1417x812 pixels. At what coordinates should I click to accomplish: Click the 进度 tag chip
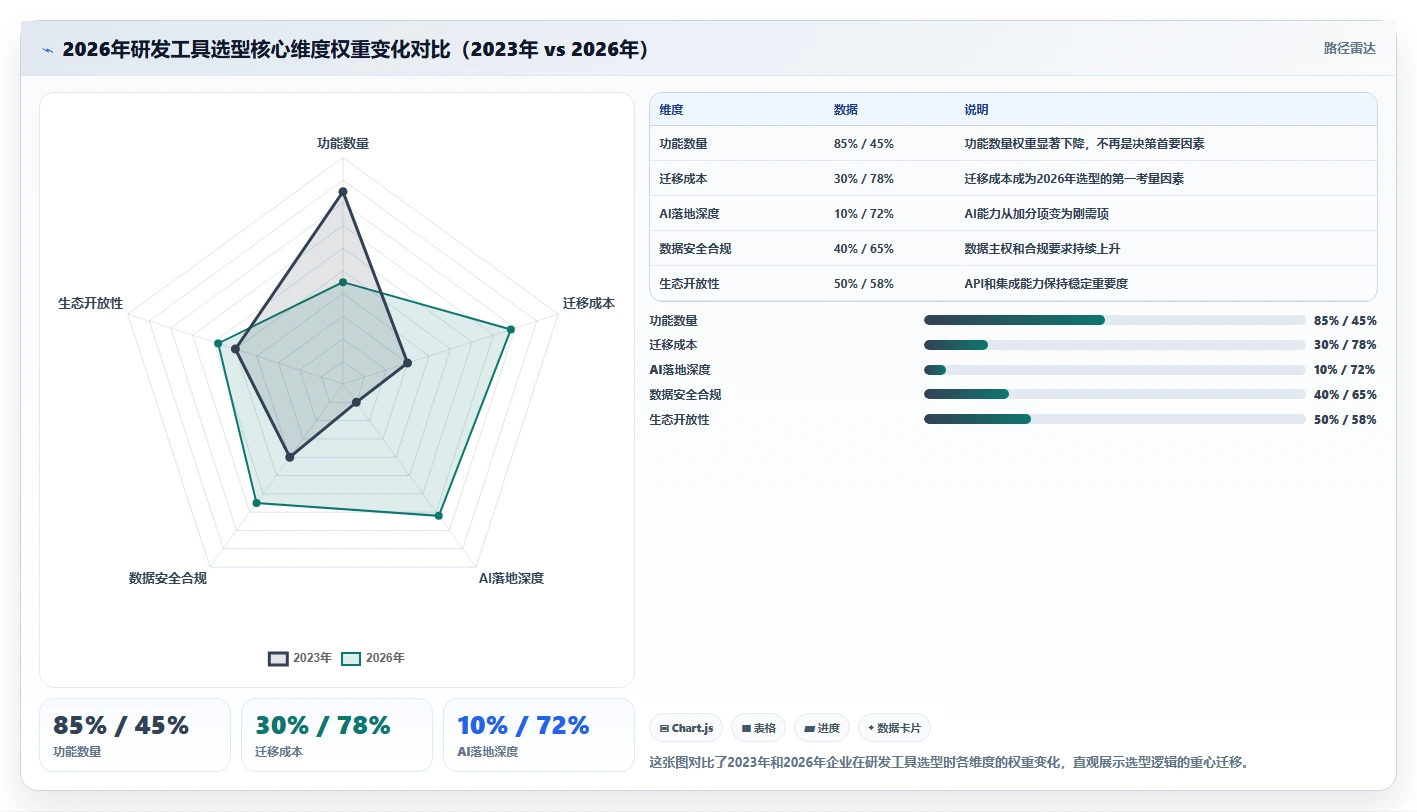822,728
